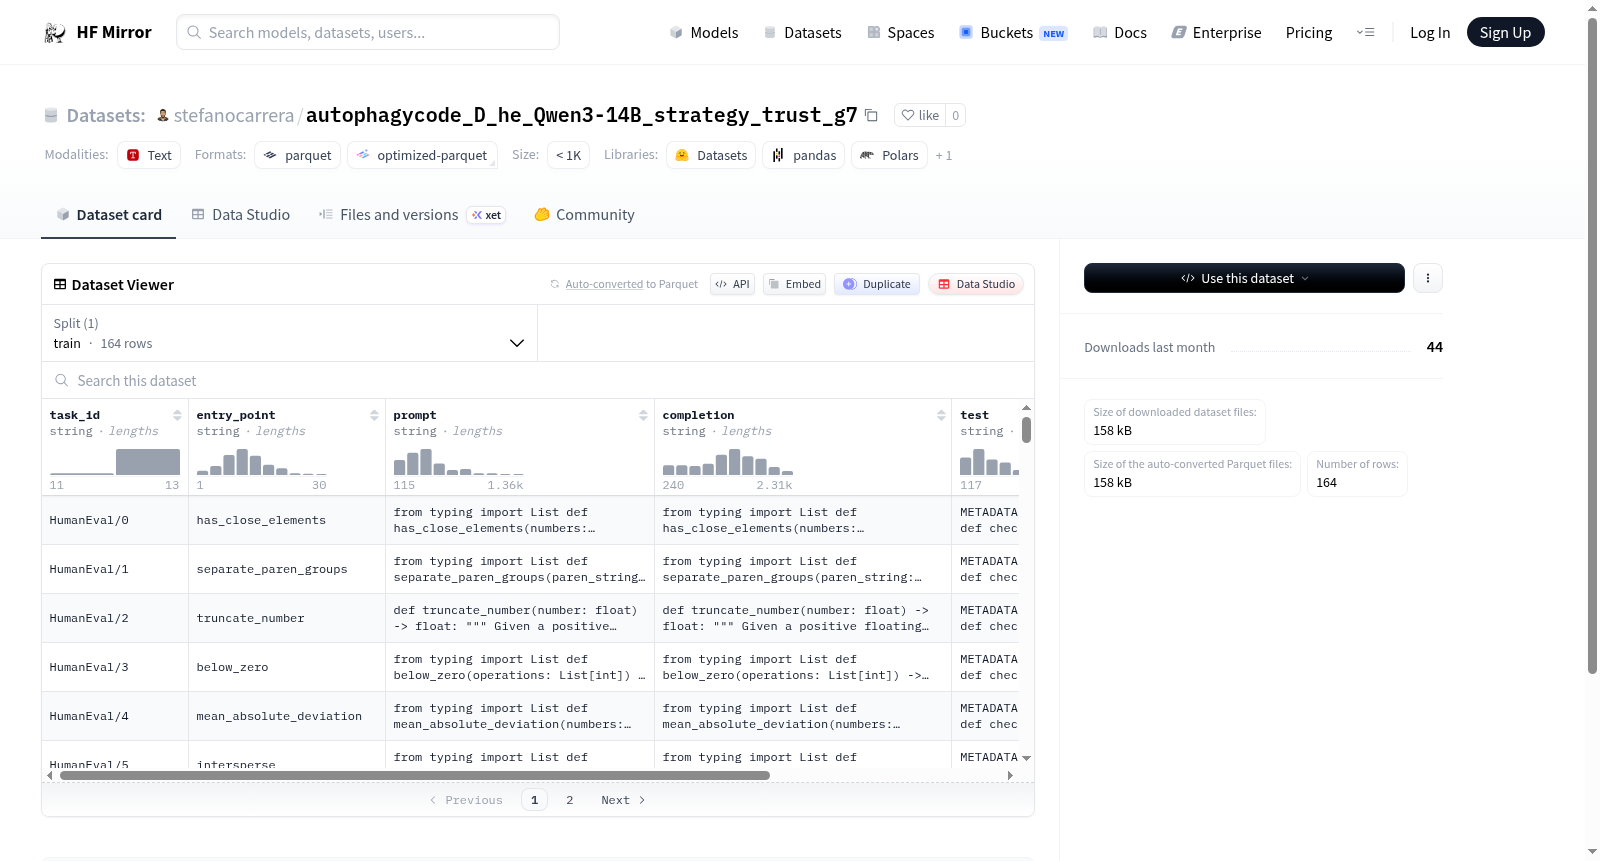Click the Log In link

[1430, 33]
